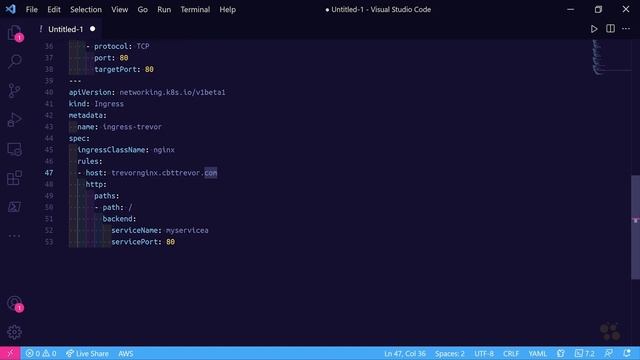
Task: Open remote window indicator in status bar
Action: pos(10,353)
